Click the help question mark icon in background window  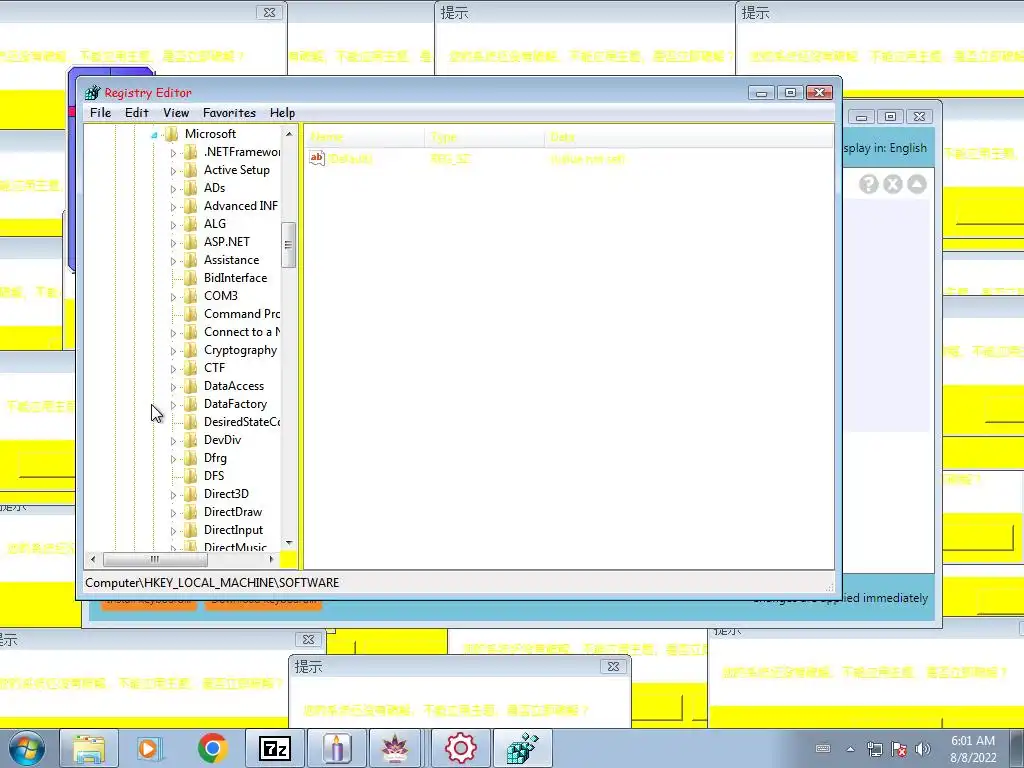869,184
